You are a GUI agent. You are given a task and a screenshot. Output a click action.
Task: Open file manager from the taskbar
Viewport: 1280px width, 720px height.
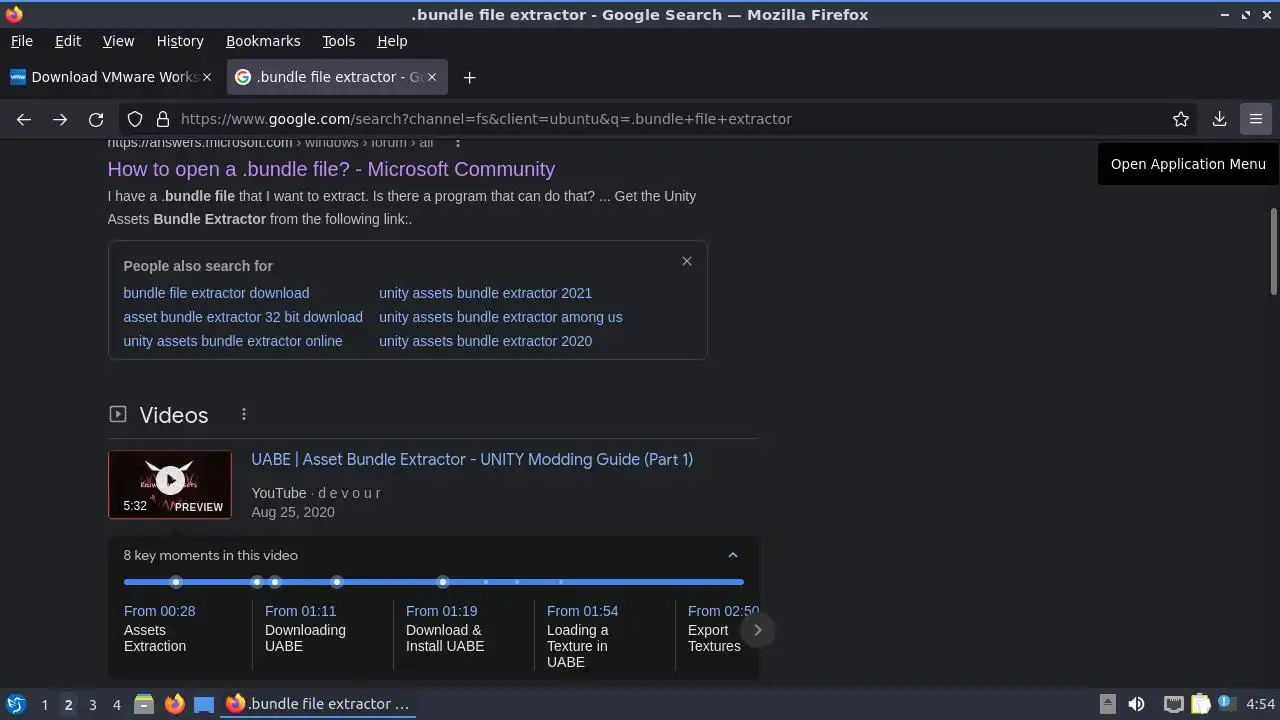[144, 704]
